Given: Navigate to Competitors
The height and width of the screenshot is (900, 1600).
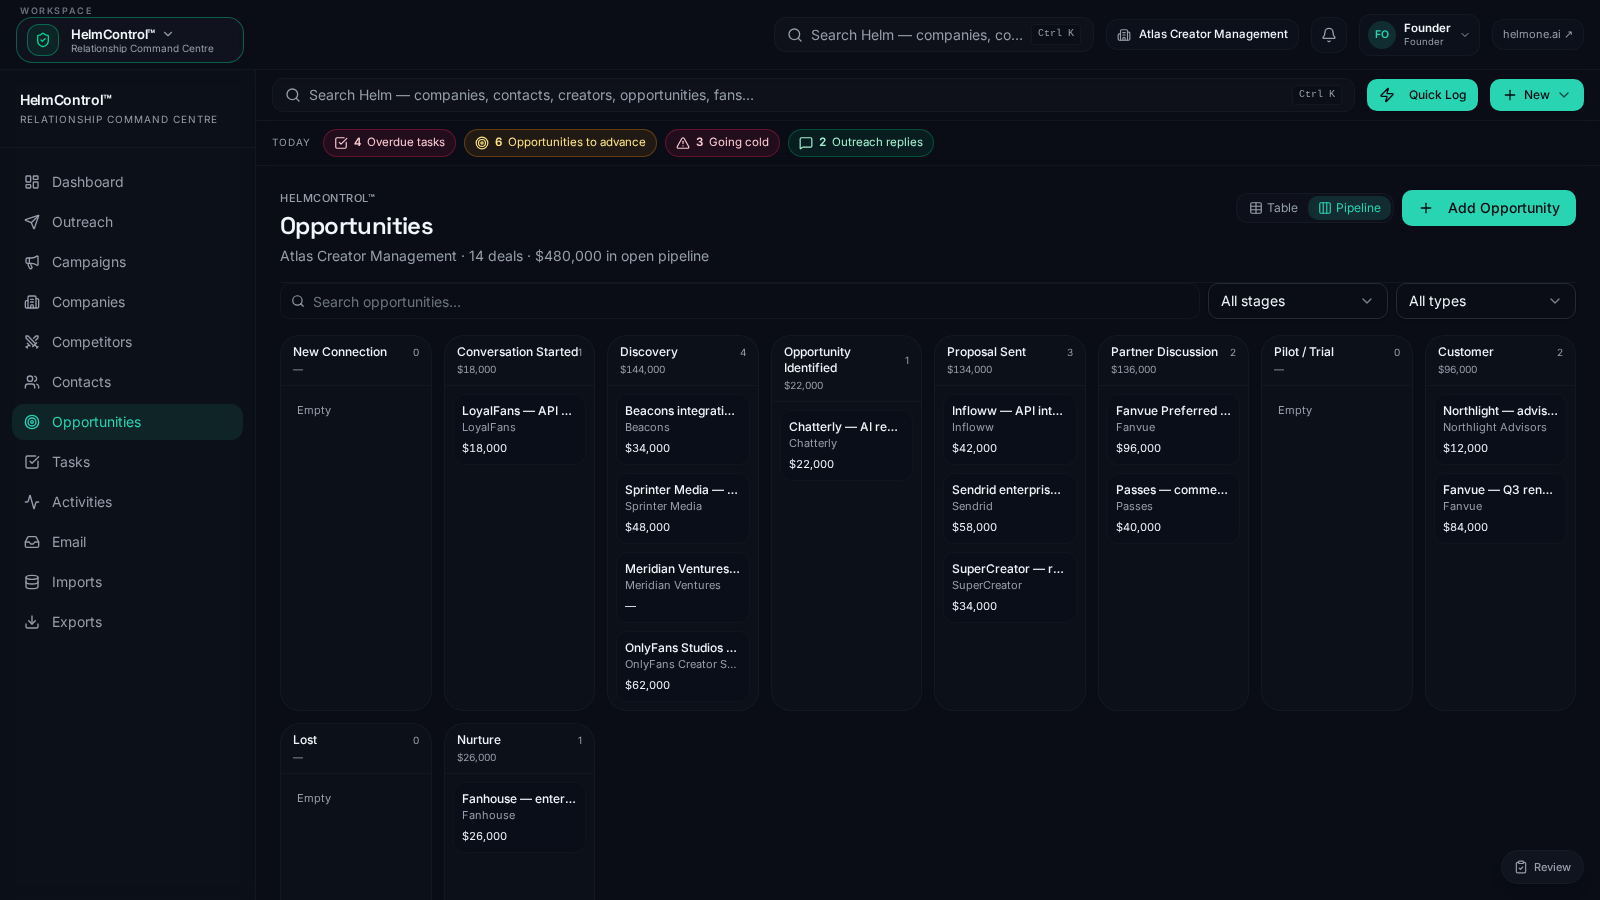Looking at the screenshot, I should coord(128,342).
